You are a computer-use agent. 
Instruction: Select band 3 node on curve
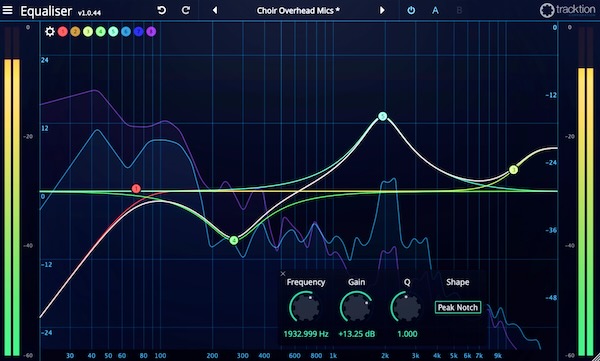click(514, 170)
